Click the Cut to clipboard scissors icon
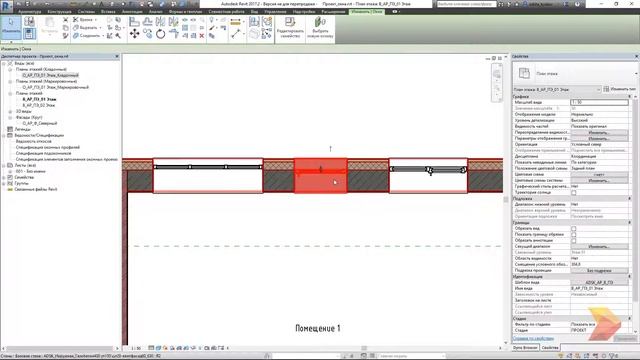640x360 pixels. [x=65, y=20]
